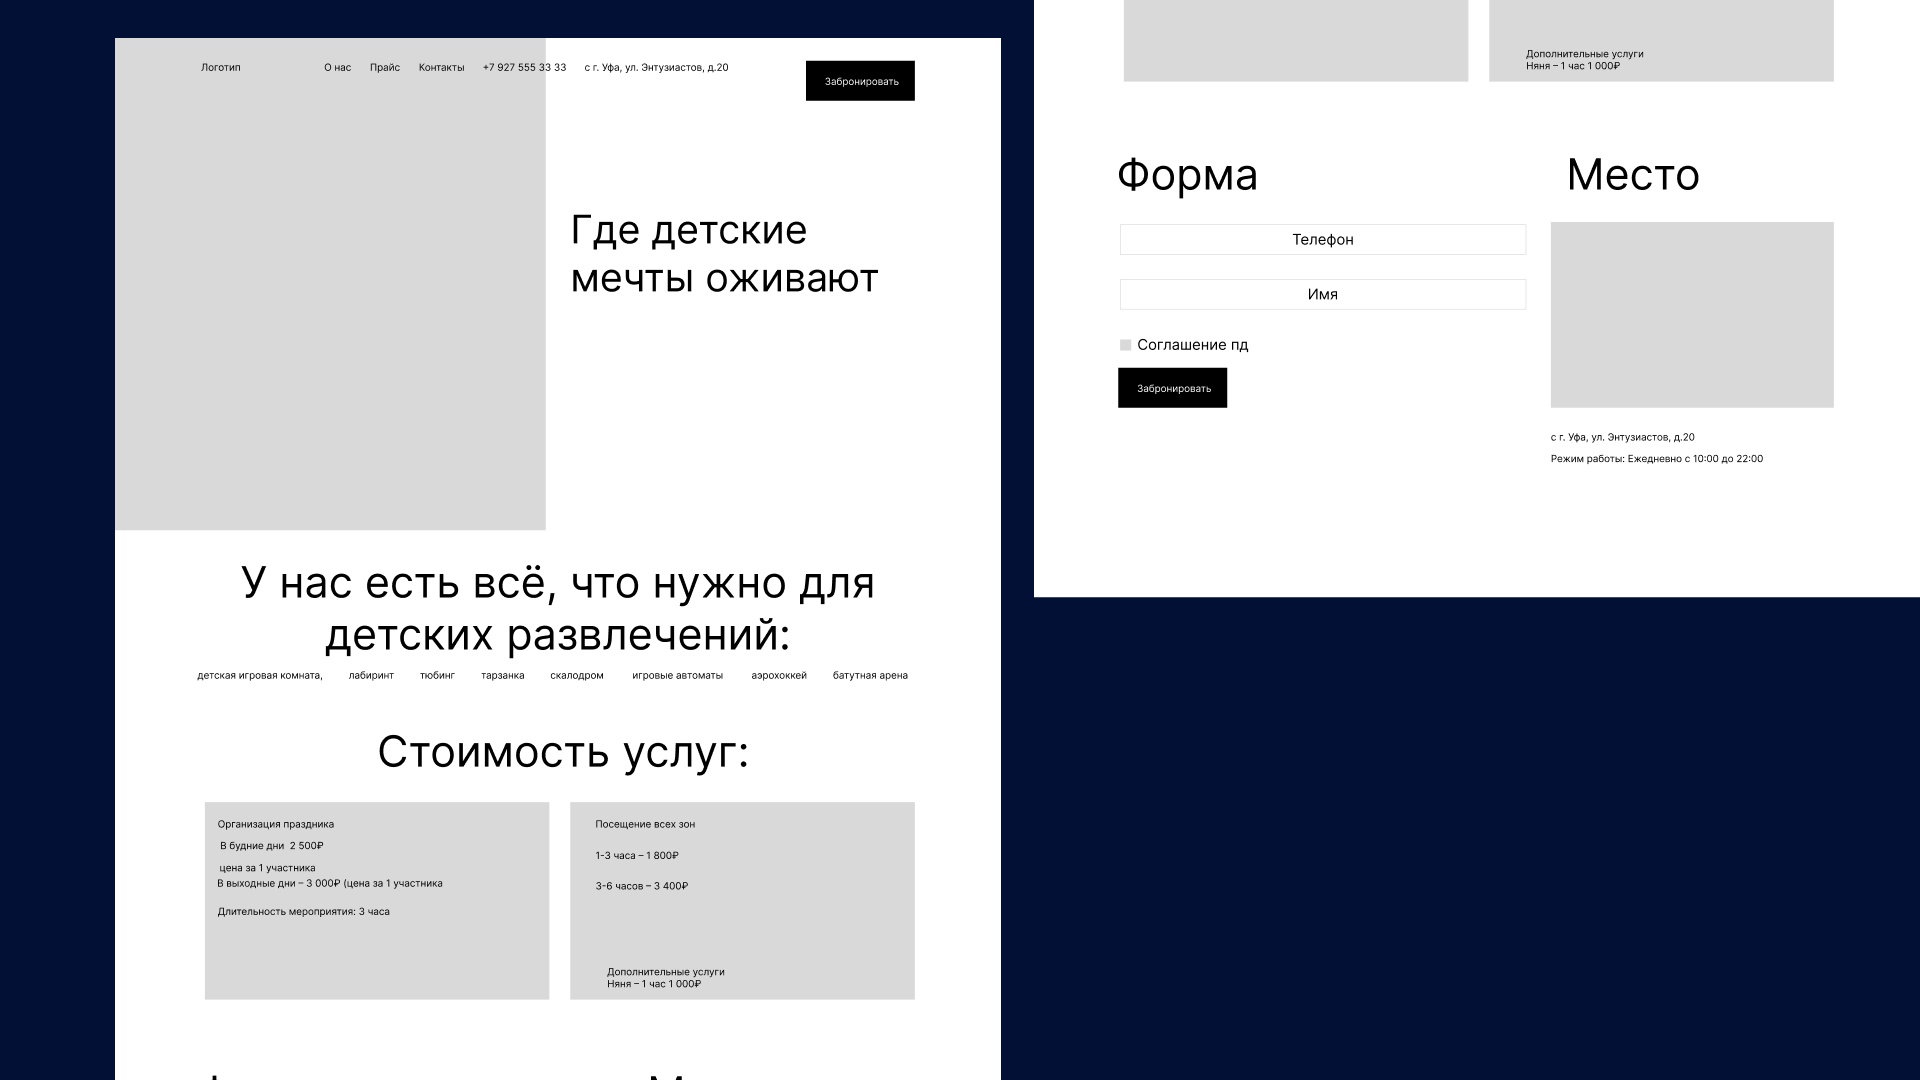The height and width of the screenshot is (1080, 1920).
Task: Click the Стоимость услуг heading
Action: pos(562,752)
